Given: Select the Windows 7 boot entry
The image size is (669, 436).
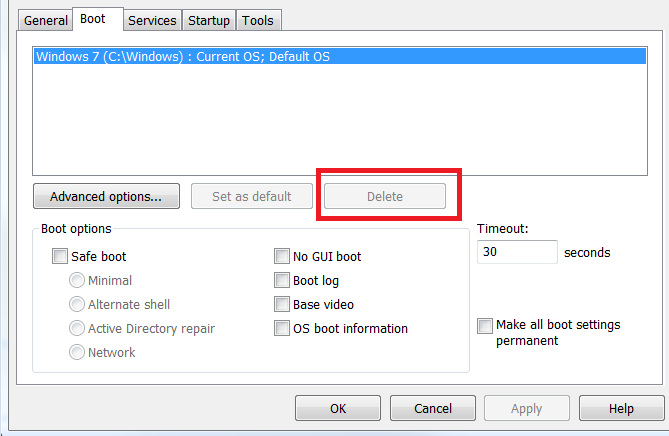Looking at the screenshot, I should pos(340,56).
